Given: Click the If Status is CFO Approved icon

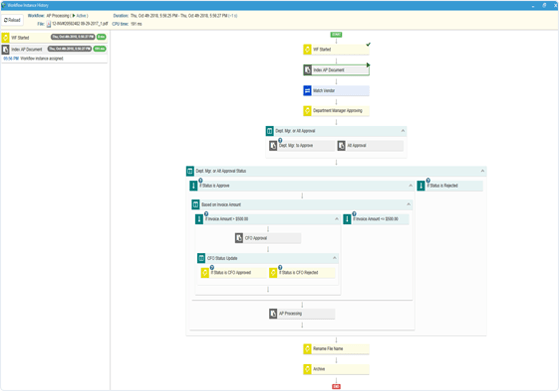Looking at the screenshot, I should 205,273.
